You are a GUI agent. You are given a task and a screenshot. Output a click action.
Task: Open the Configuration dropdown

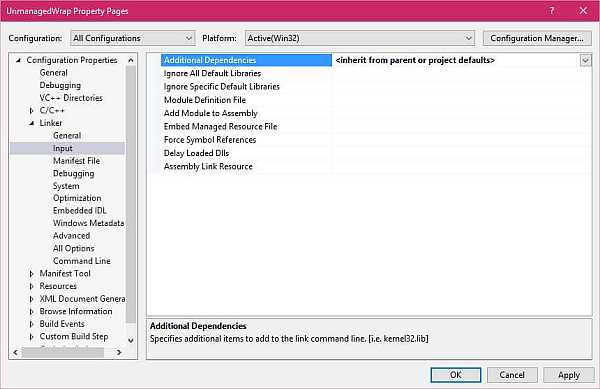tap(132, 38)
